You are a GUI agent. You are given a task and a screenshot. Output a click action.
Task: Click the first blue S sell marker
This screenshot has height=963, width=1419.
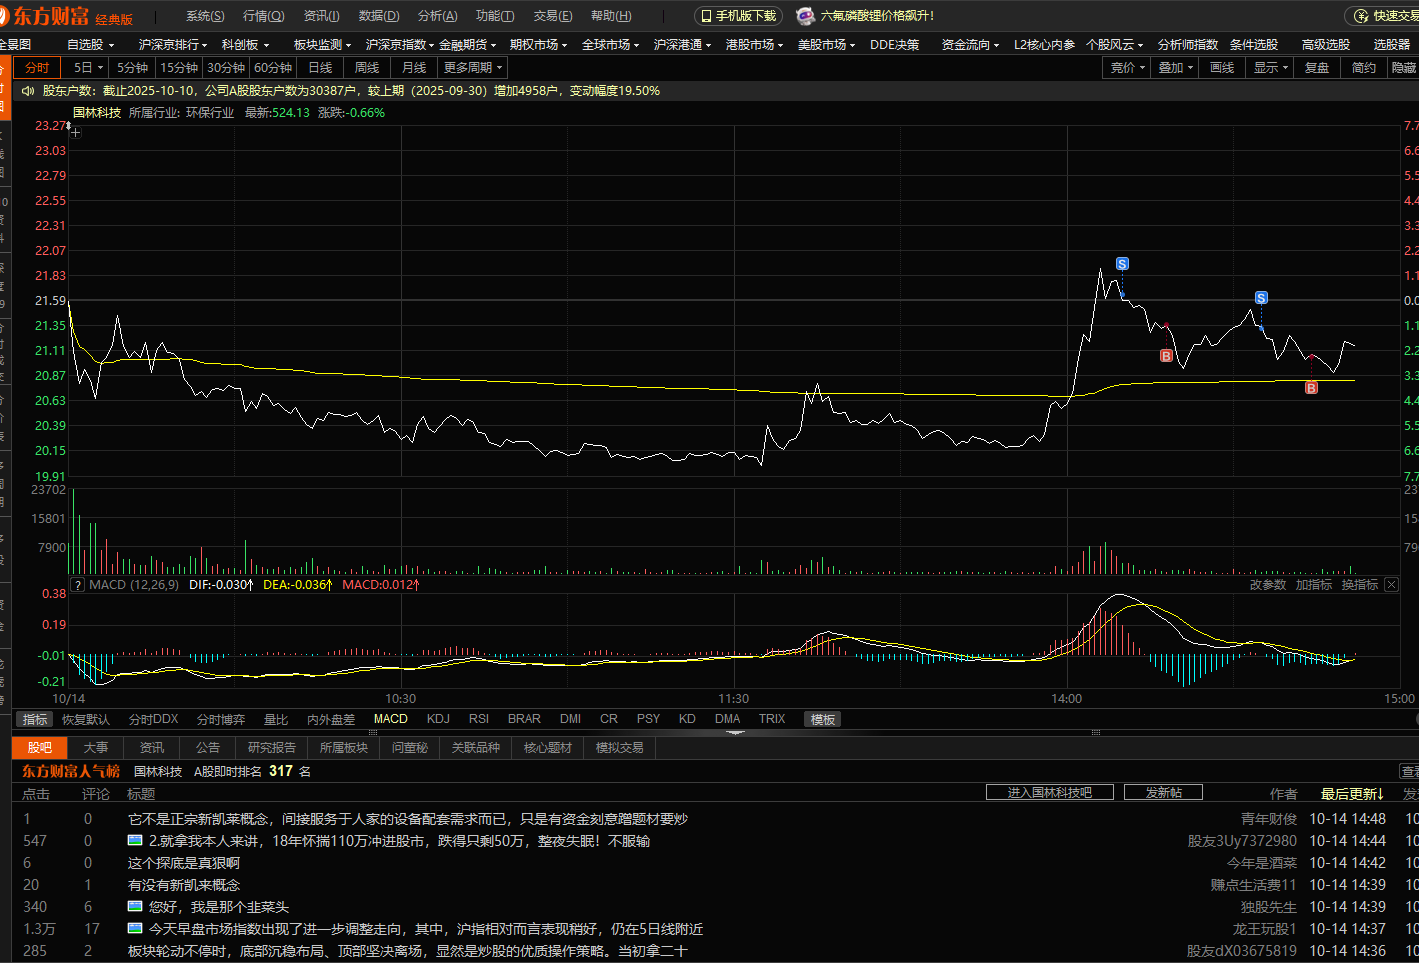pos(1122,264)
